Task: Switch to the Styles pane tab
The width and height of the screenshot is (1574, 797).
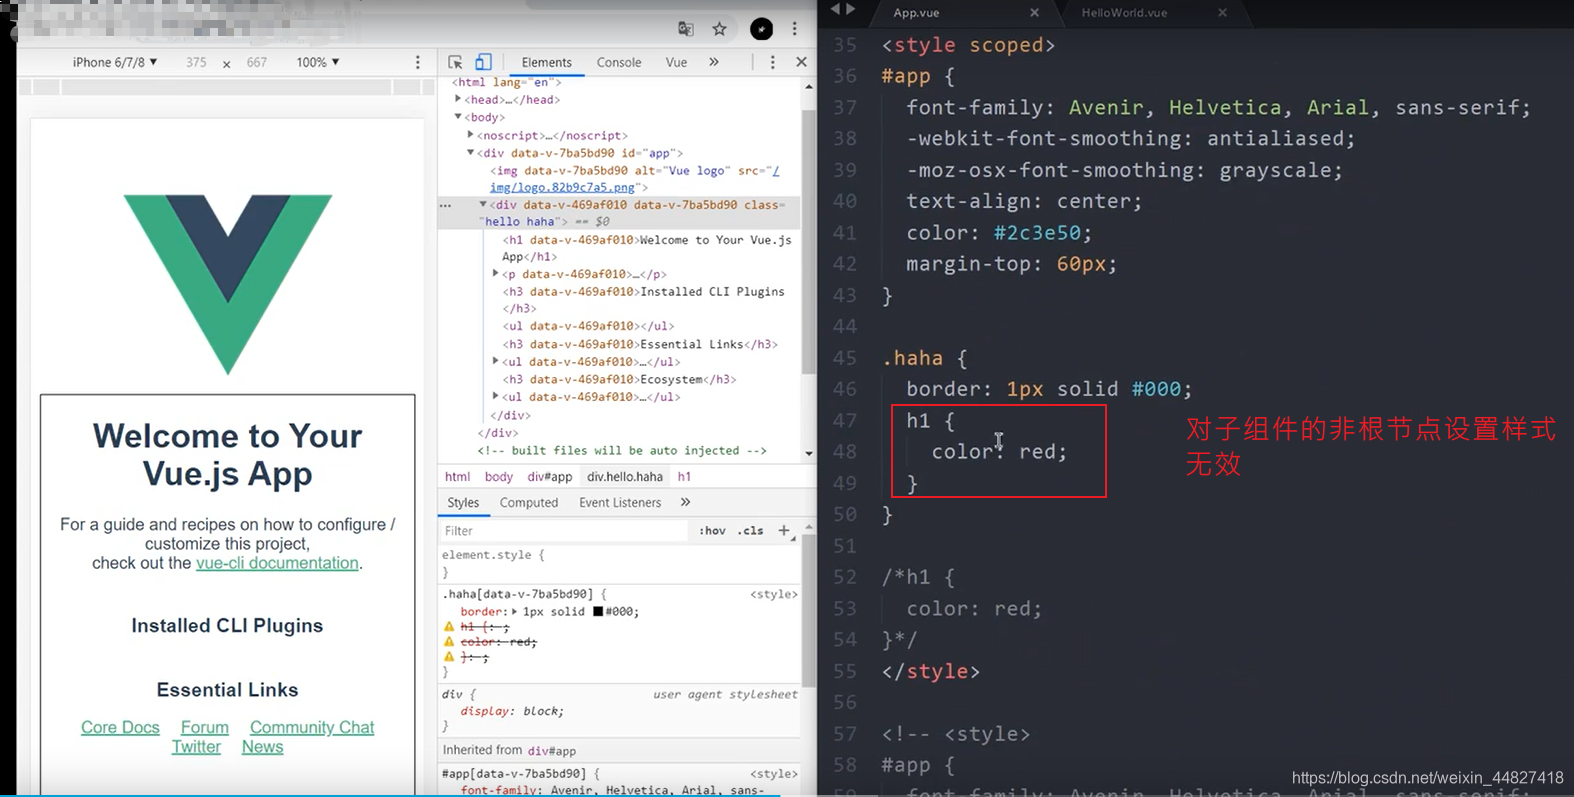Action: [x=463, y=503]
